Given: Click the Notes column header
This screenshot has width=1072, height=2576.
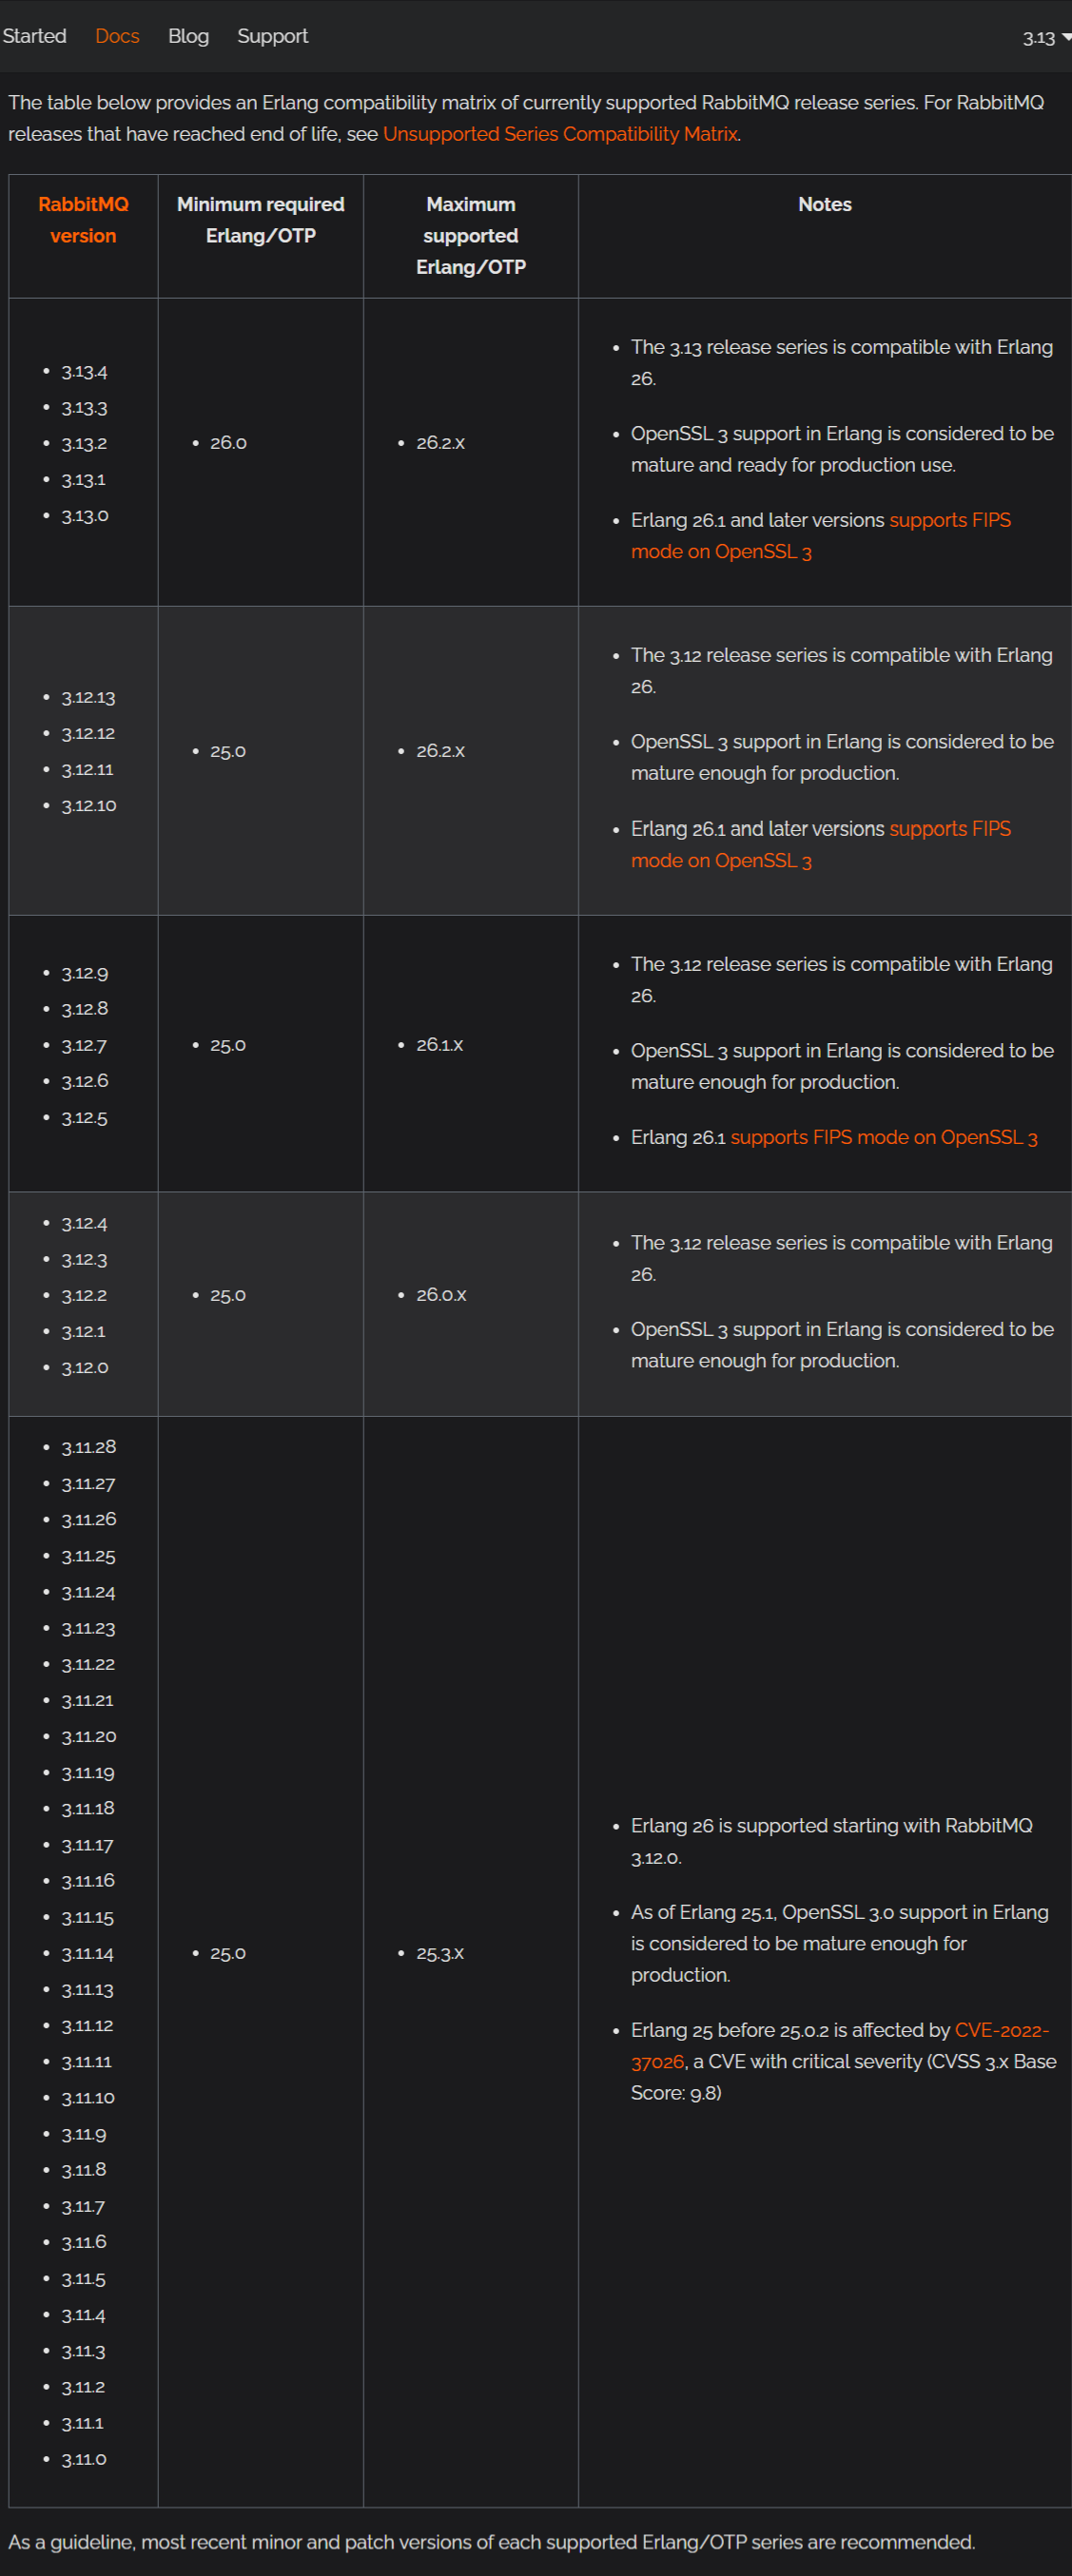Looking at the screenshot, I should coord(825,204).
